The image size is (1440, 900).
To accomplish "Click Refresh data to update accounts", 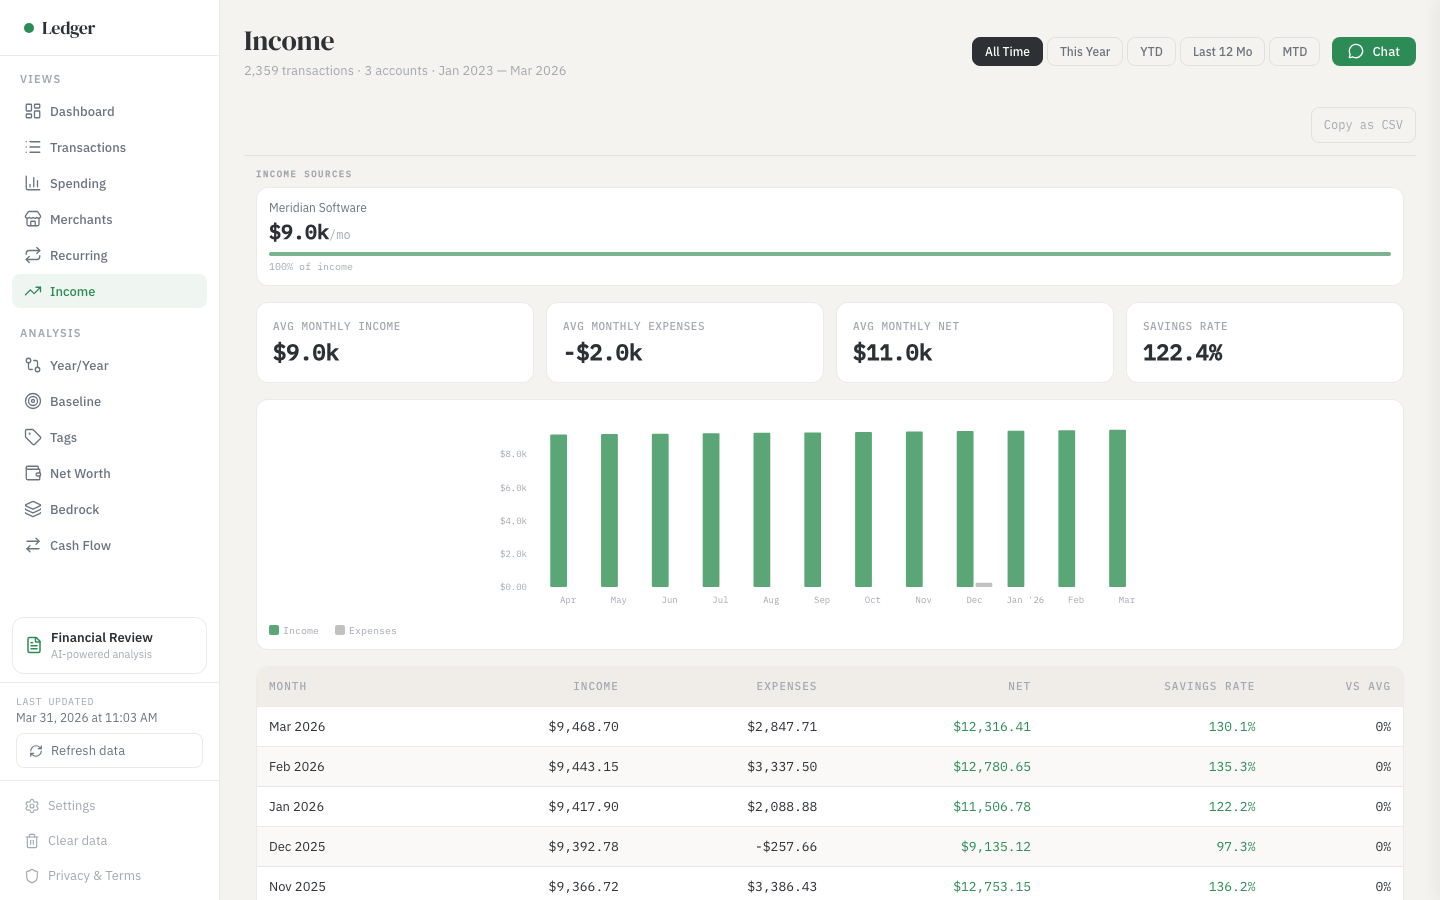I will pyautogui.click(x=109, y=750).
